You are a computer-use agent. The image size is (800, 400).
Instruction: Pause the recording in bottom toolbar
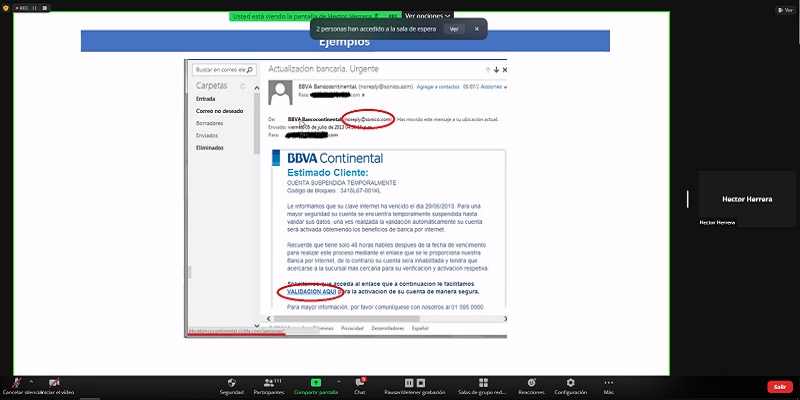point(409,383)
